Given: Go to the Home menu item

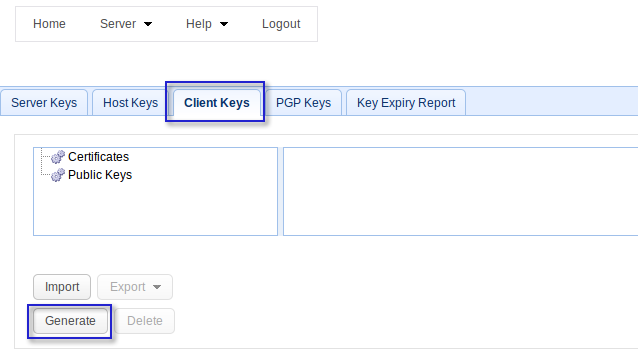Looking at the screenshot, I should pyautogui.click(x=49, y=24).
